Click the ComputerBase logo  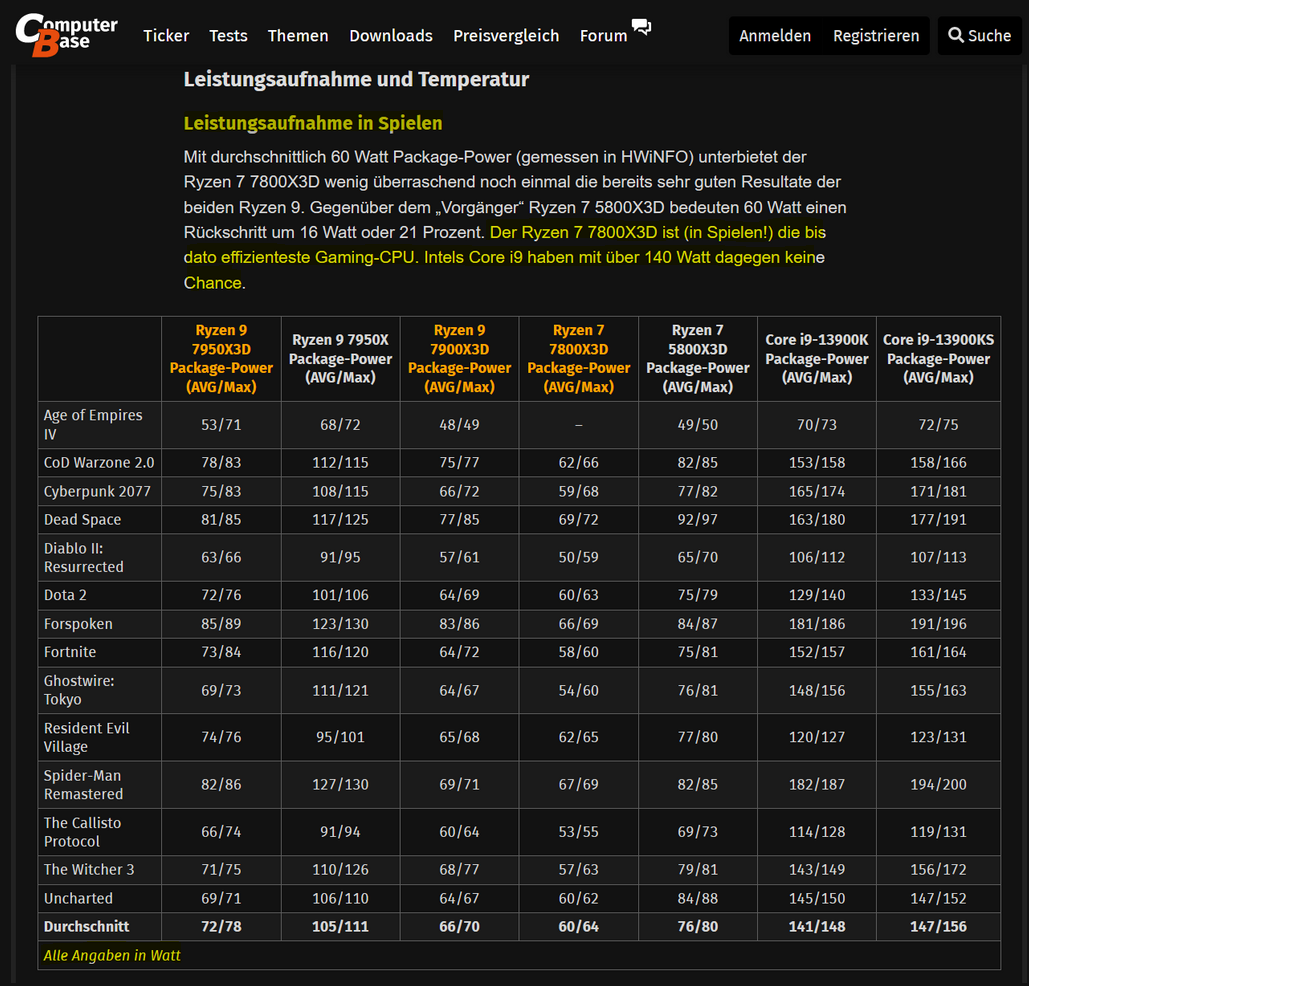[66, 35]
